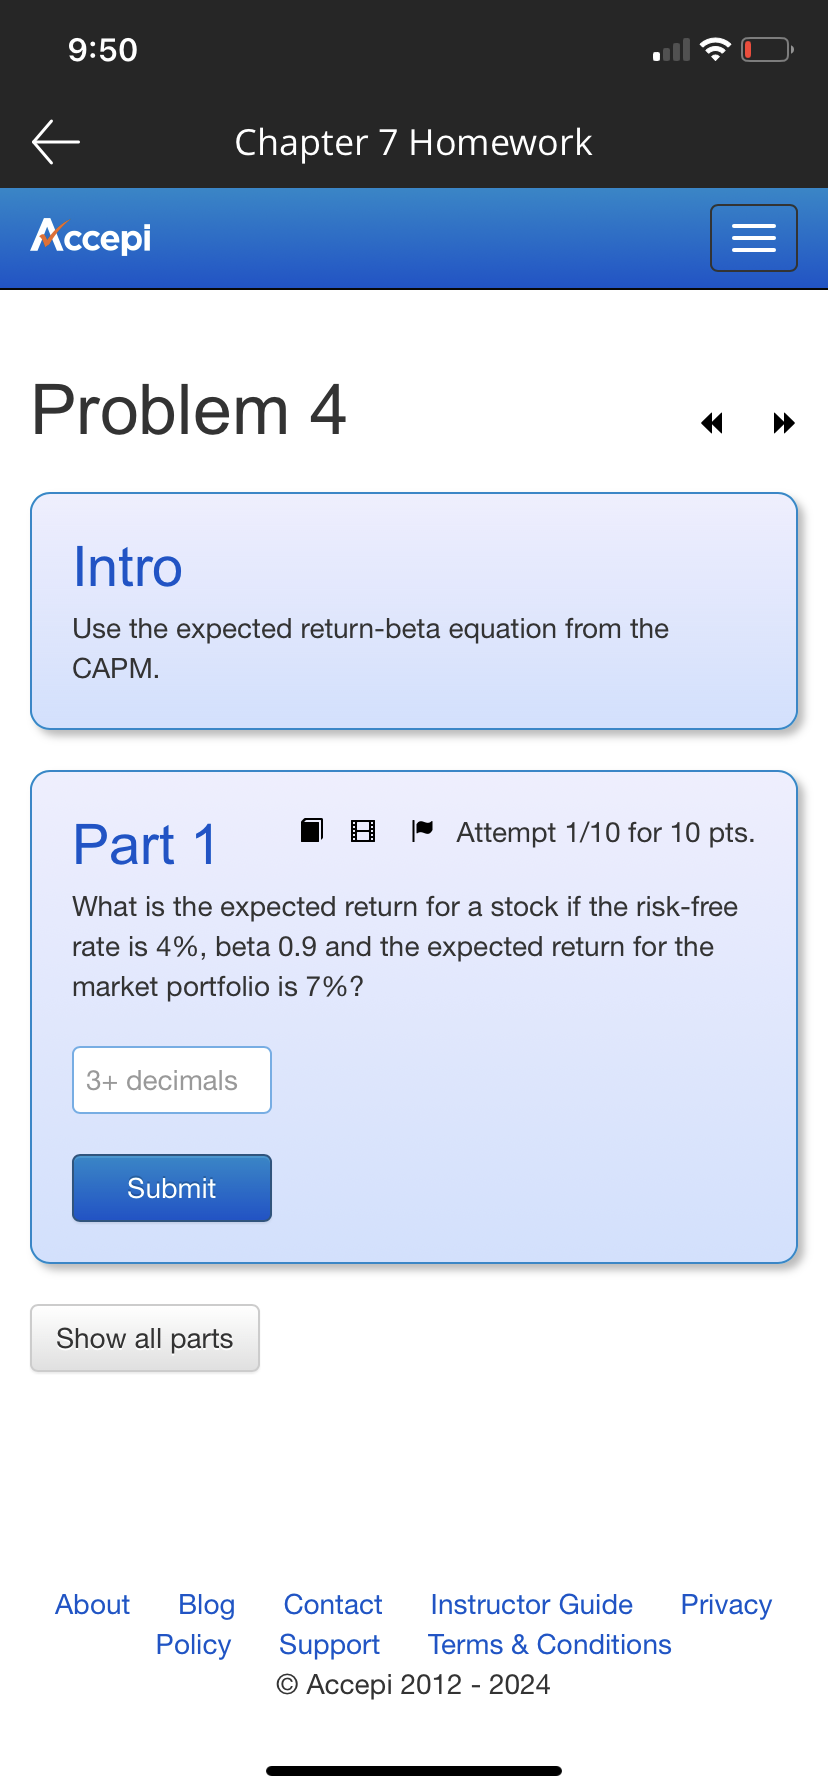The width and height of the screenshot is (828, 1792).
Task: Tap the Wi-Fi status icon
Action: pyautogui.click(x=715, y=49)
